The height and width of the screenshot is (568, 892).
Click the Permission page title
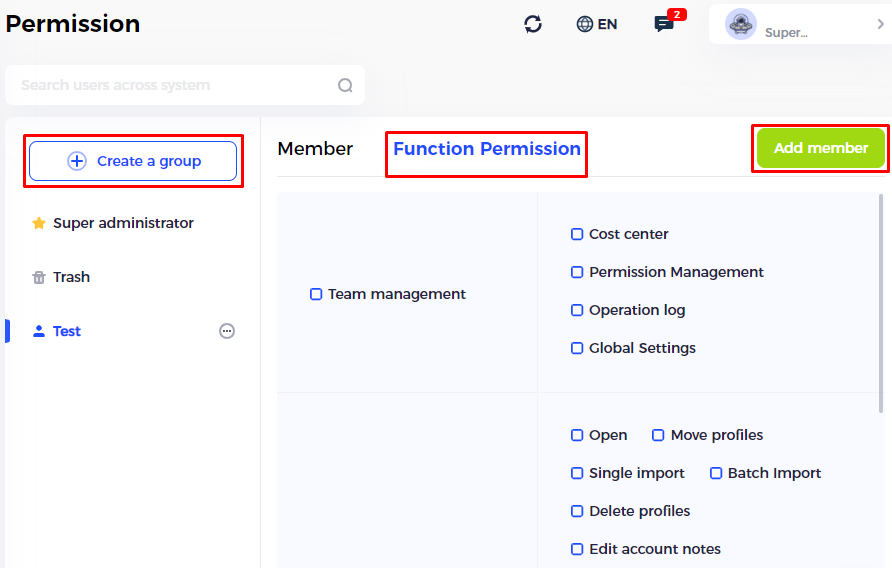pos(73,24)
